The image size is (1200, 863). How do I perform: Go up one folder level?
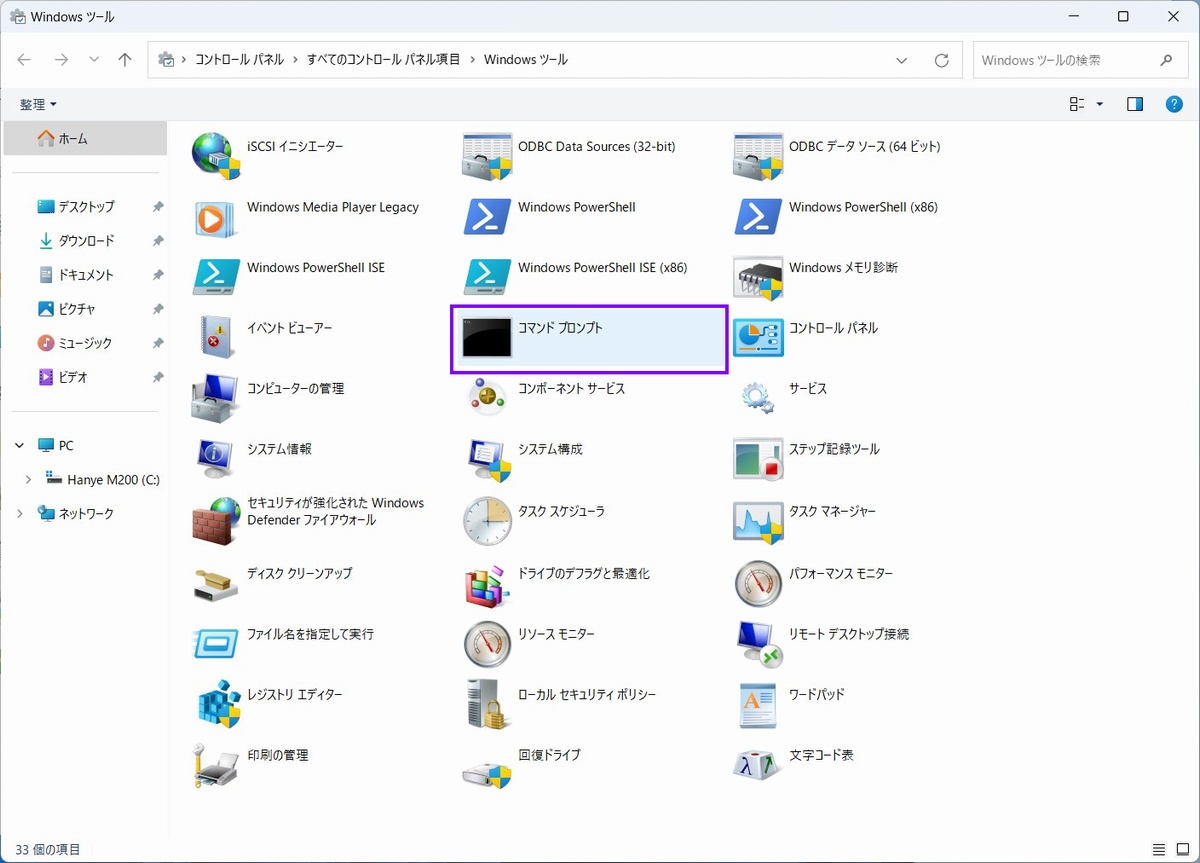(125, 60)
